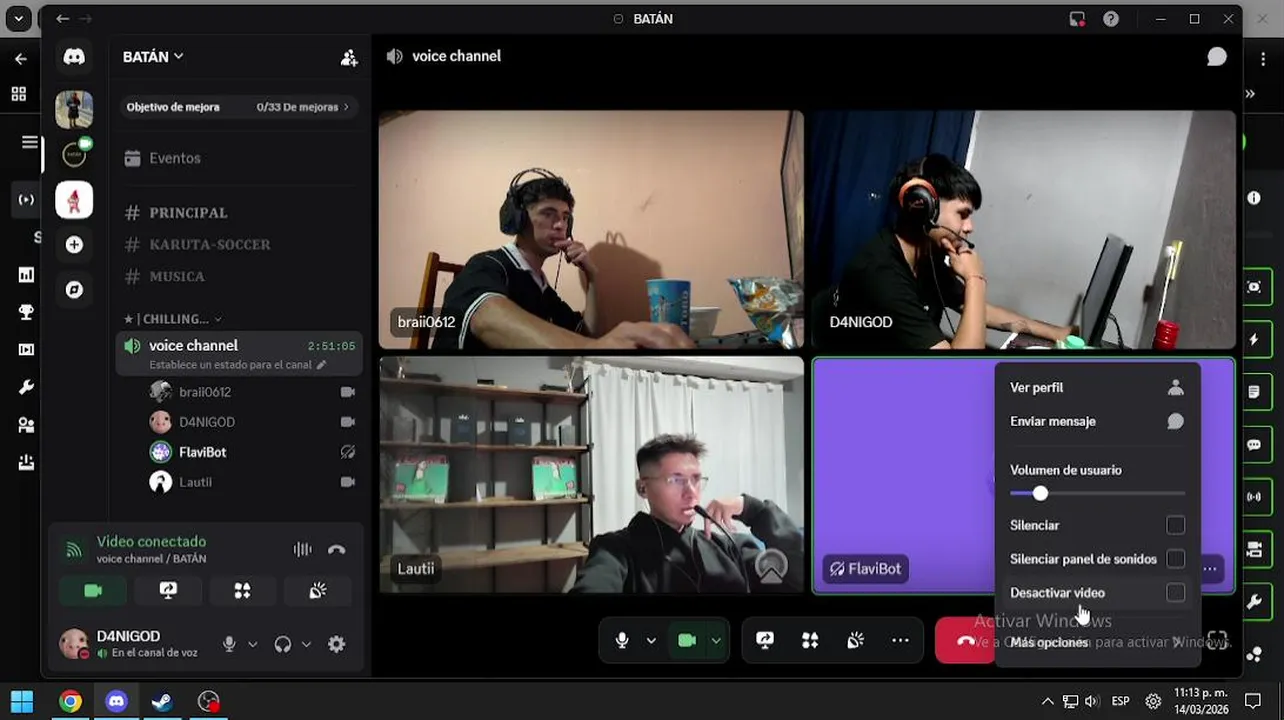Start an activity from the left panel
The image size is (1284, 720).
pyautogui.click(x=242, y=591)
